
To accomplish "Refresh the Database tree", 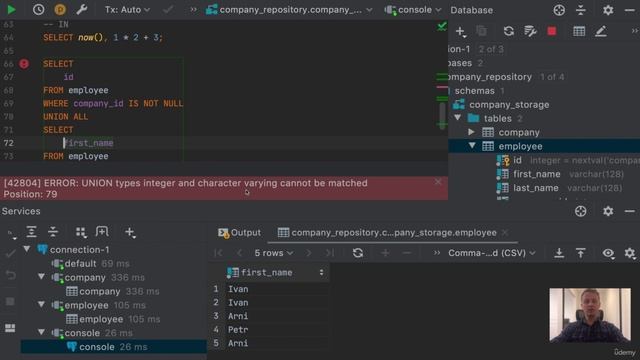I will pyautogui.click(x=509, y=31).
